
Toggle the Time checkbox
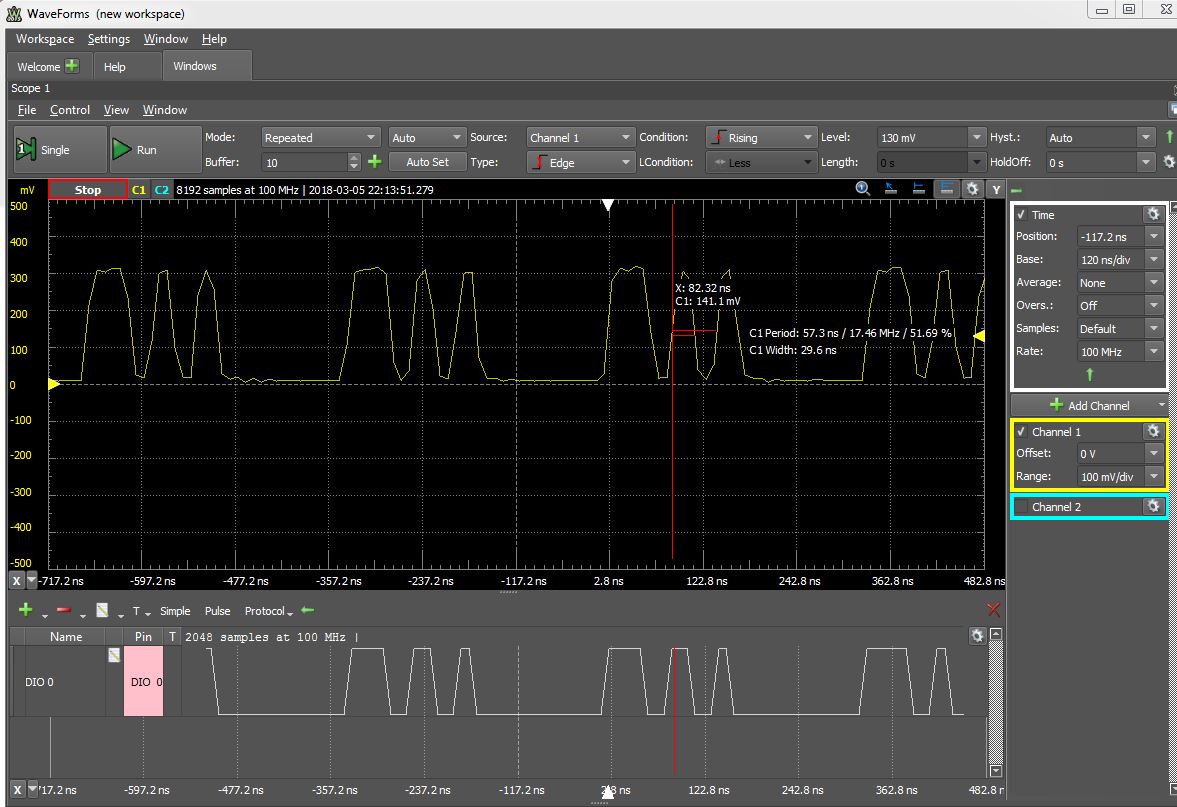1022,215
